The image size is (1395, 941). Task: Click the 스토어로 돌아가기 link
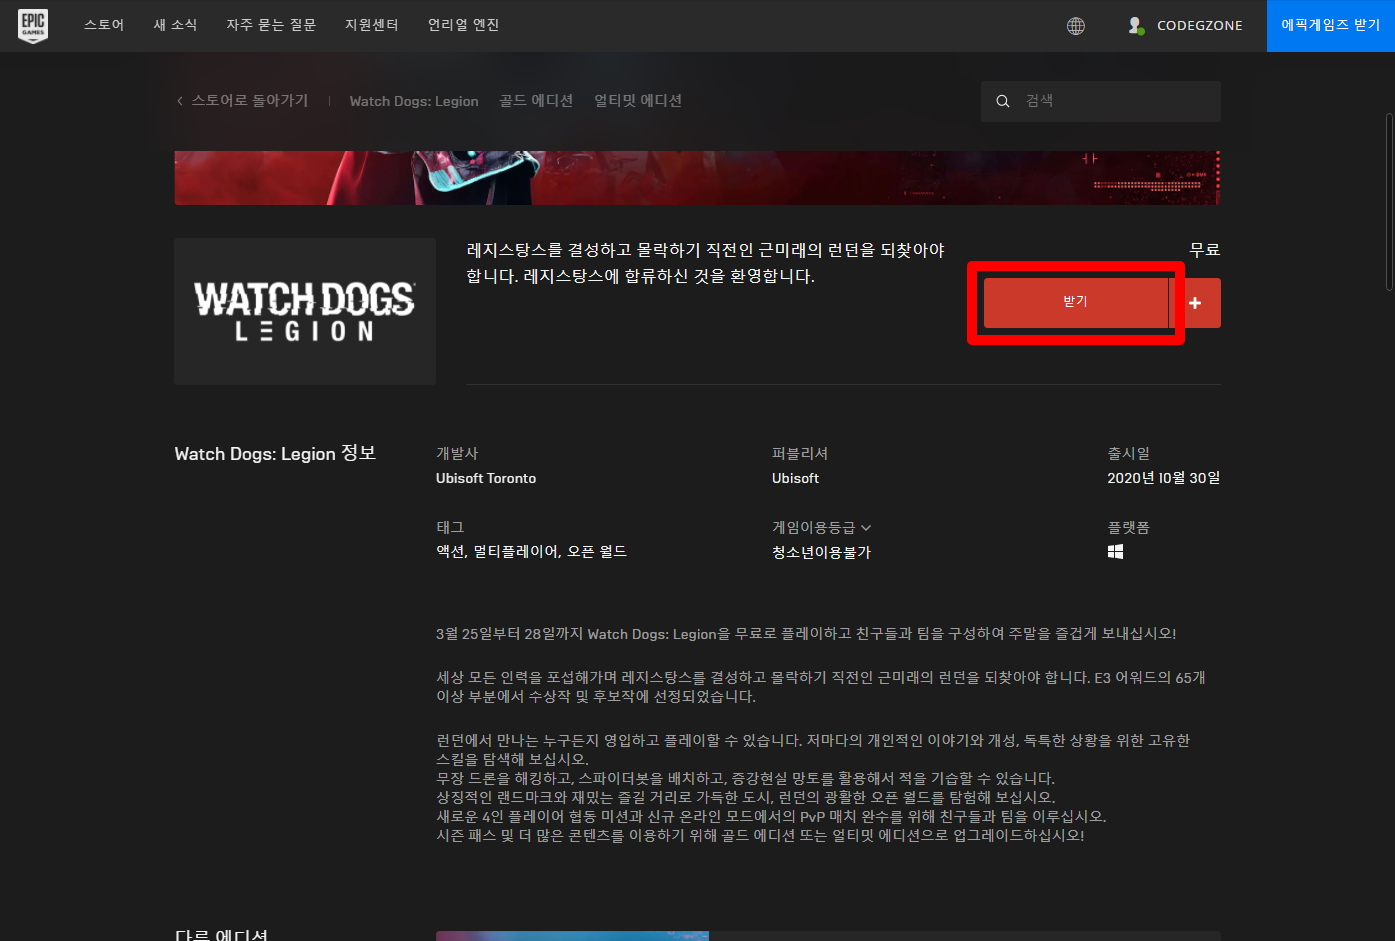(x=250, y=101)
